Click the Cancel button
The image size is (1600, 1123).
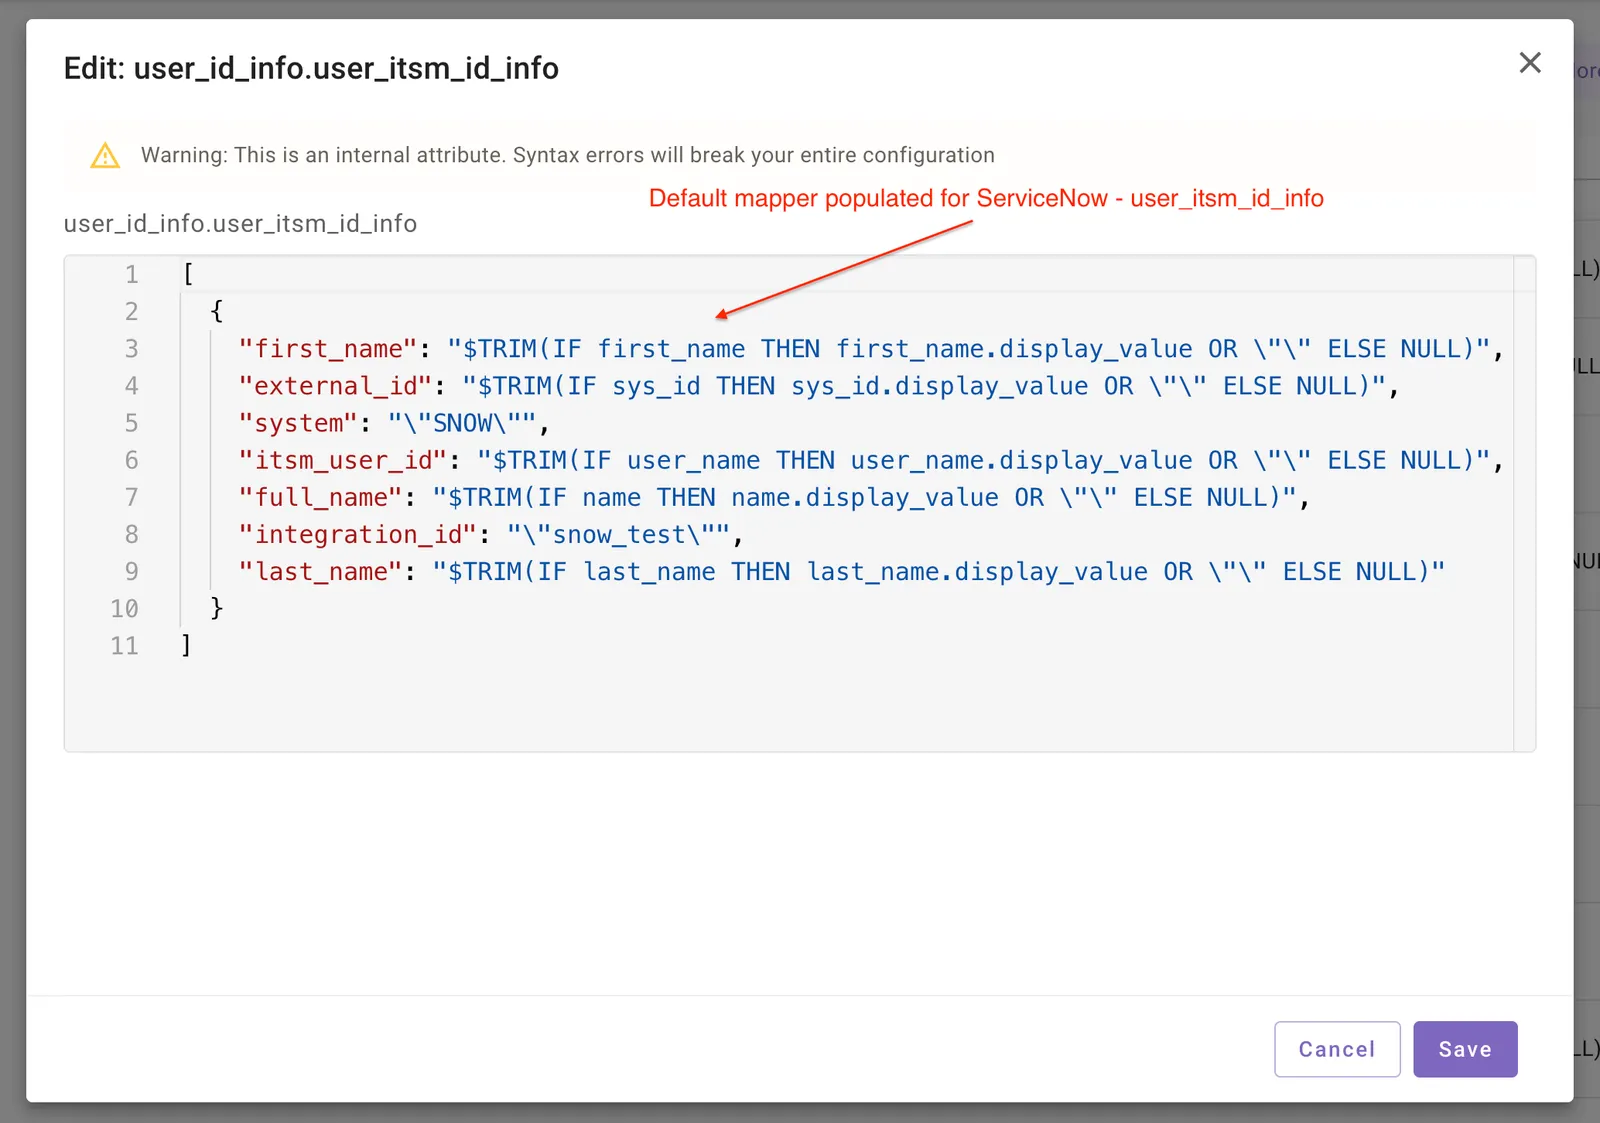[1337, 1049]
